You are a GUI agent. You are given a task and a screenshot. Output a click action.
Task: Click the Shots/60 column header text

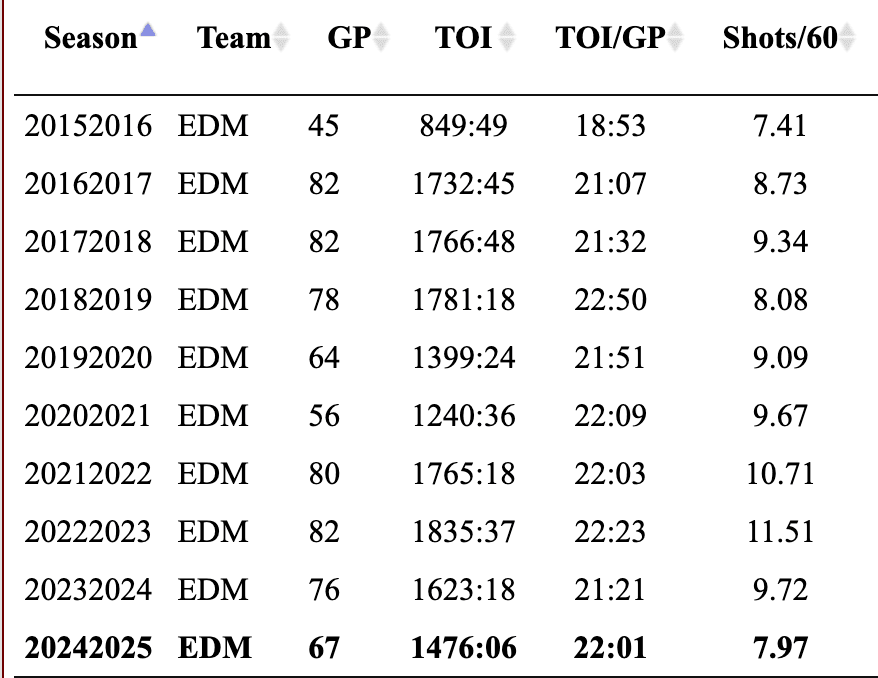[779, 39]
